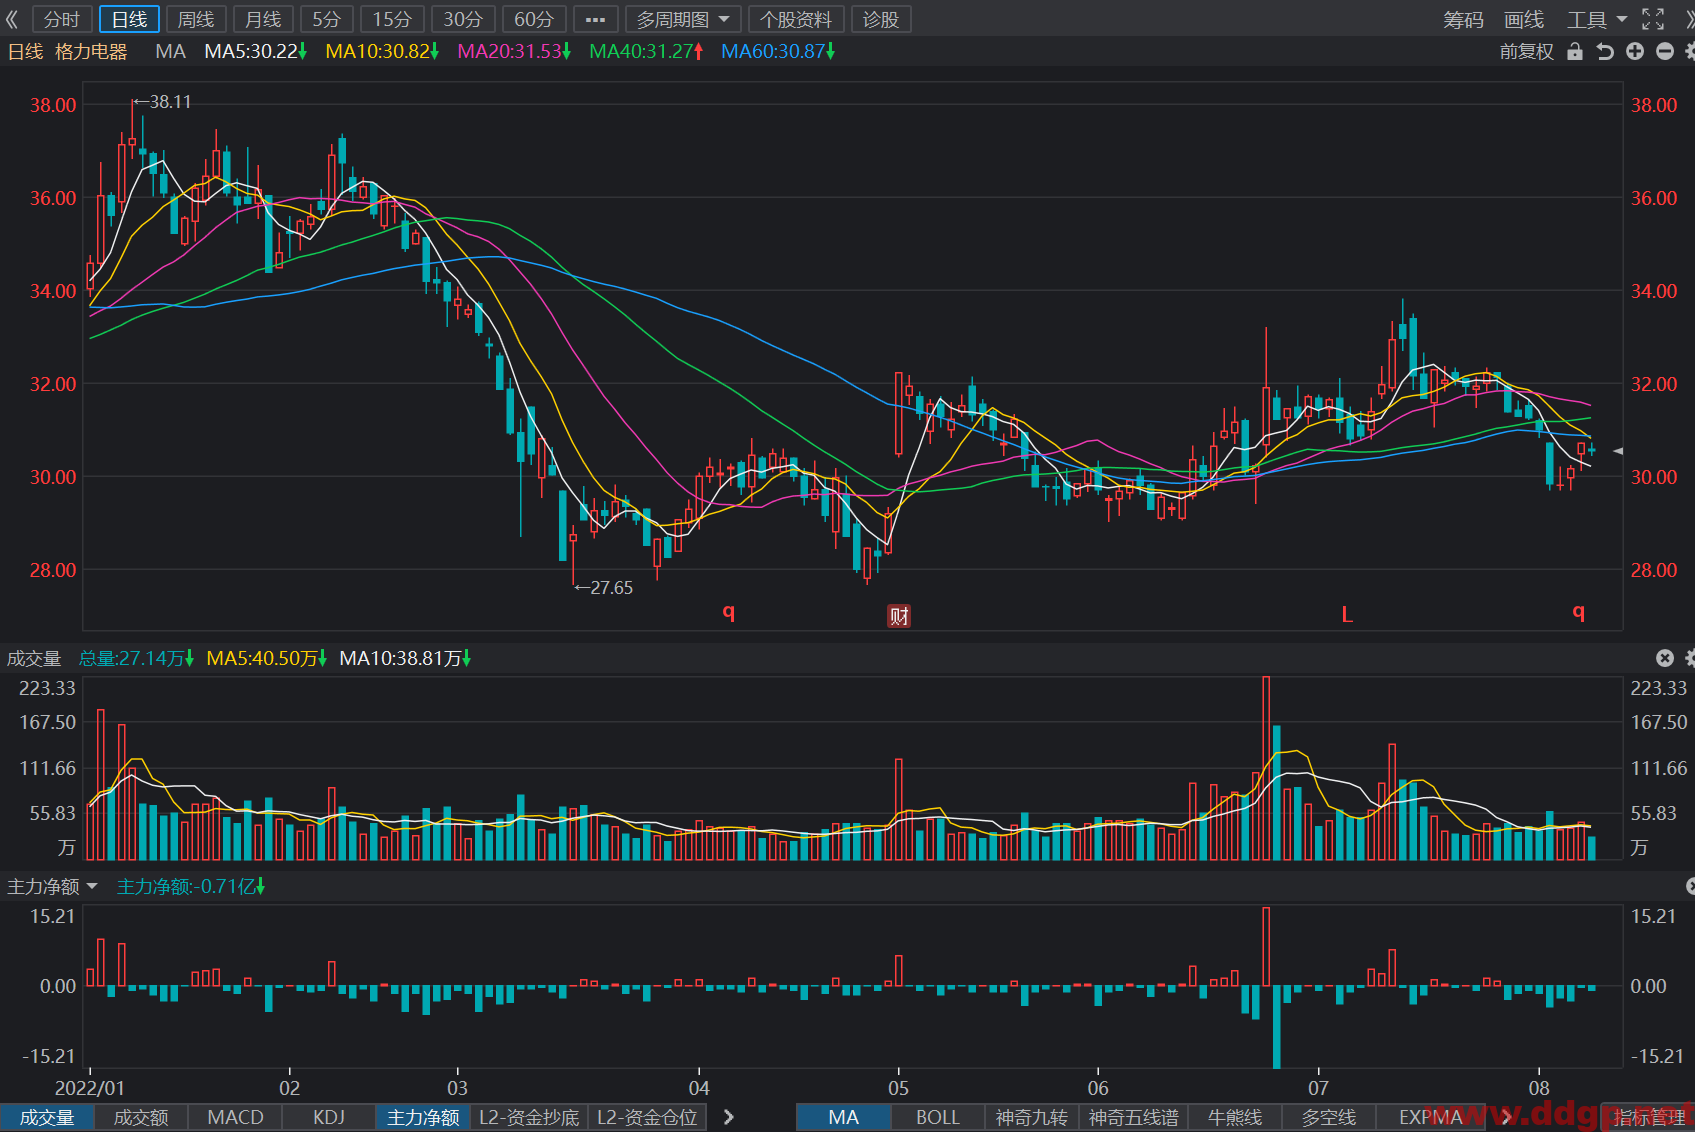Click the MA indicator label
Screen dimensions: 1695x1132
pos(171,51)
